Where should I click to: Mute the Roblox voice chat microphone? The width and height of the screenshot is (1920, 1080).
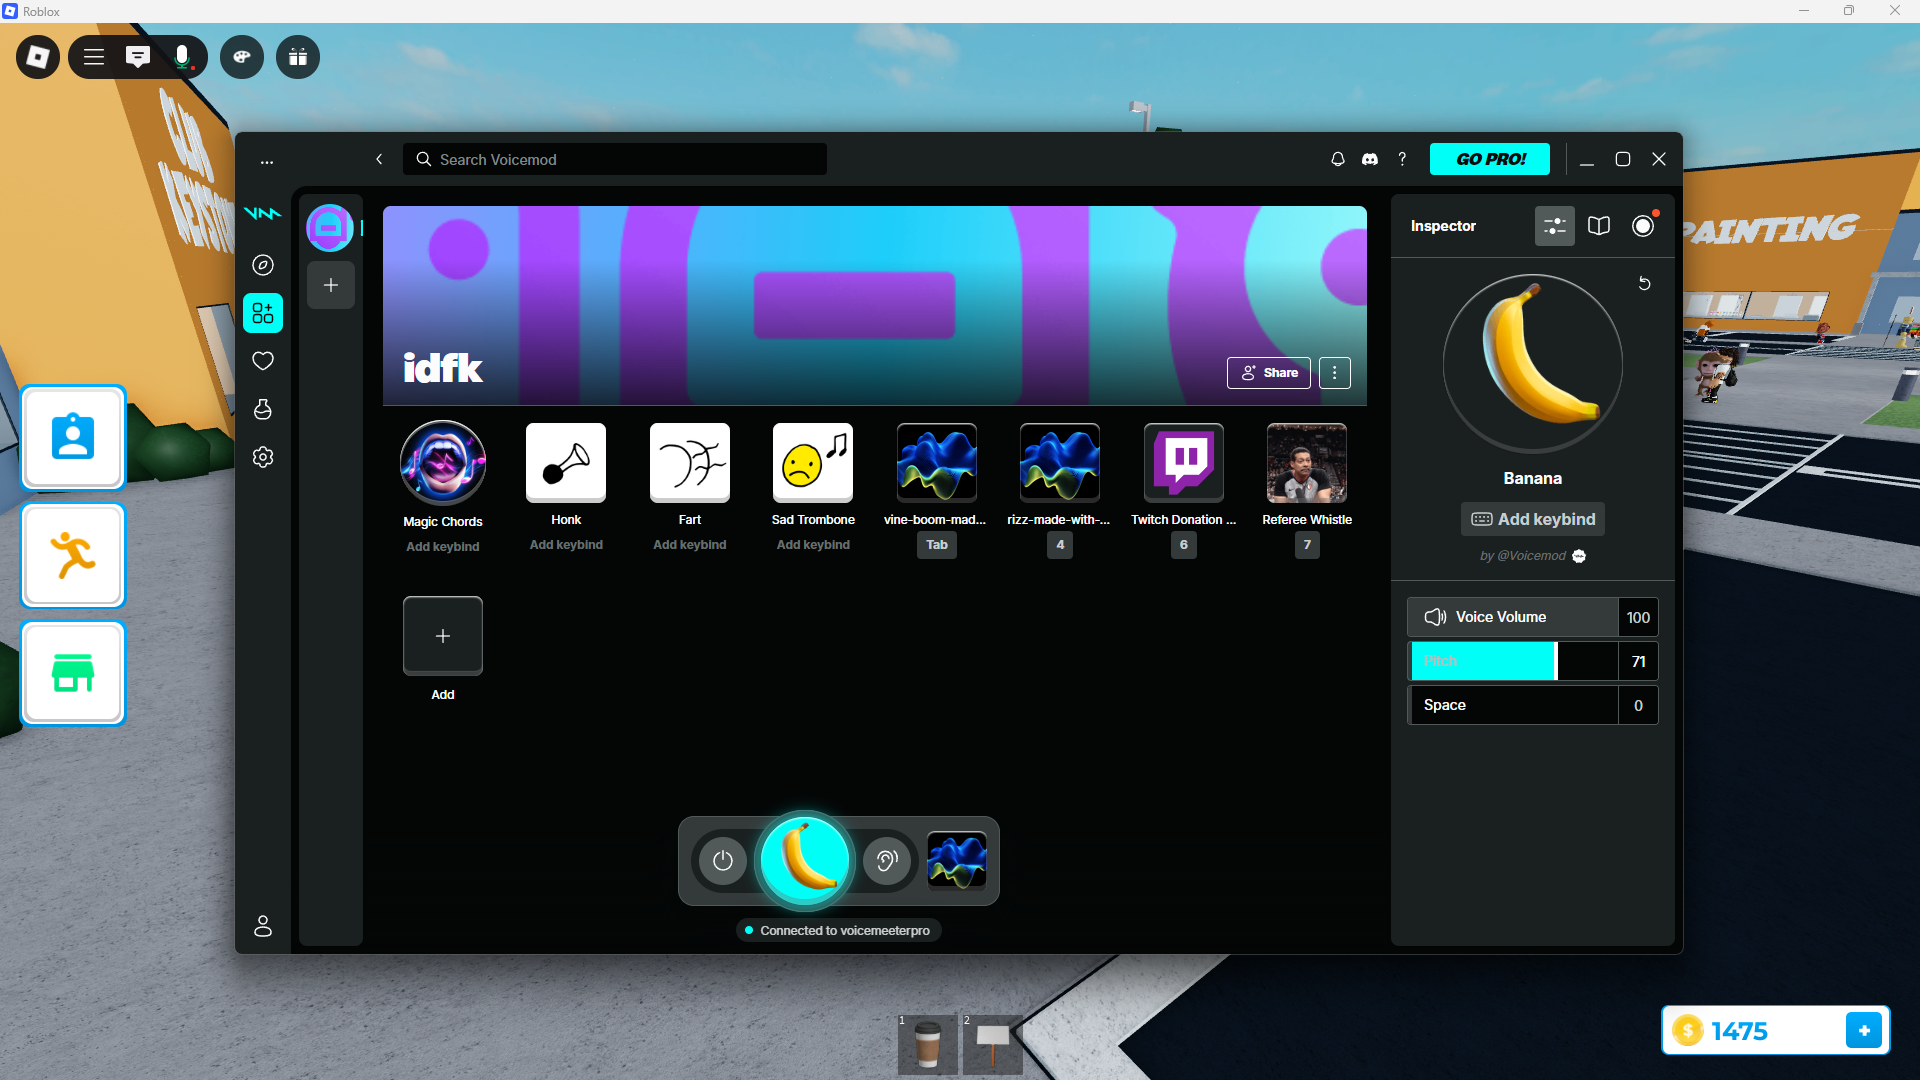182,57
